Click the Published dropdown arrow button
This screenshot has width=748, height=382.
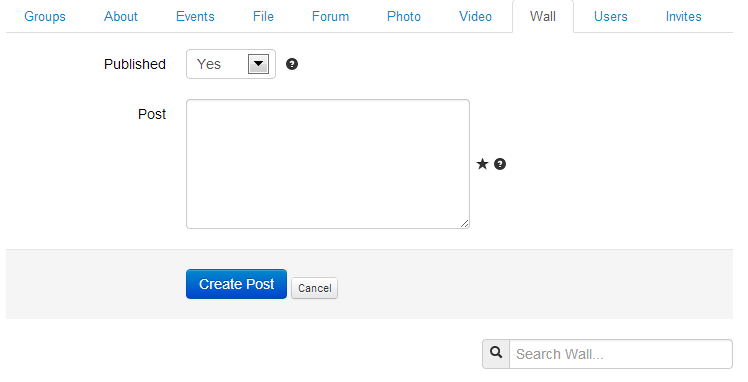pos(259,64)
